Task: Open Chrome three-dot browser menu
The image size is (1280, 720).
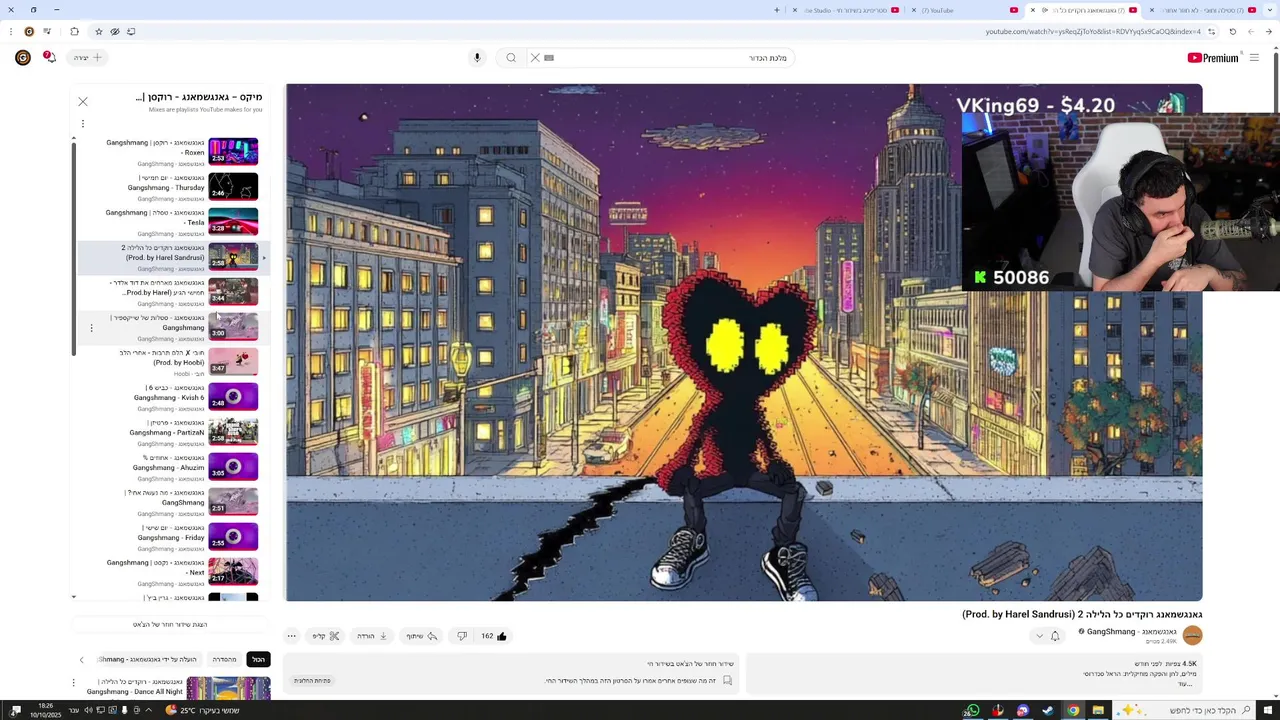Action: point(10,32)
